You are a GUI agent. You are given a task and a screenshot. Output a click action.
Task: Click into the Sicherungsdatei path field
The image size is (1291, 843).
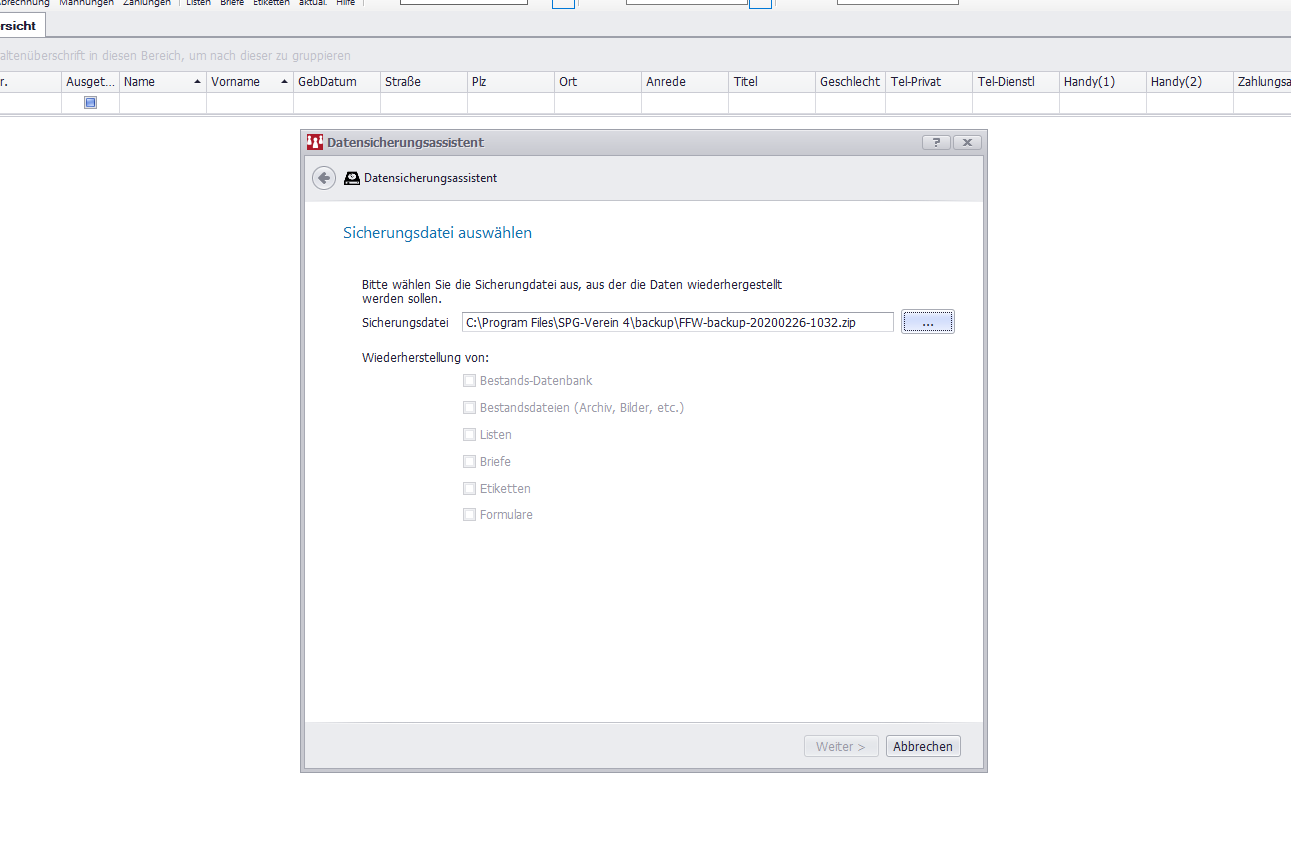click(x=677, y=322)
